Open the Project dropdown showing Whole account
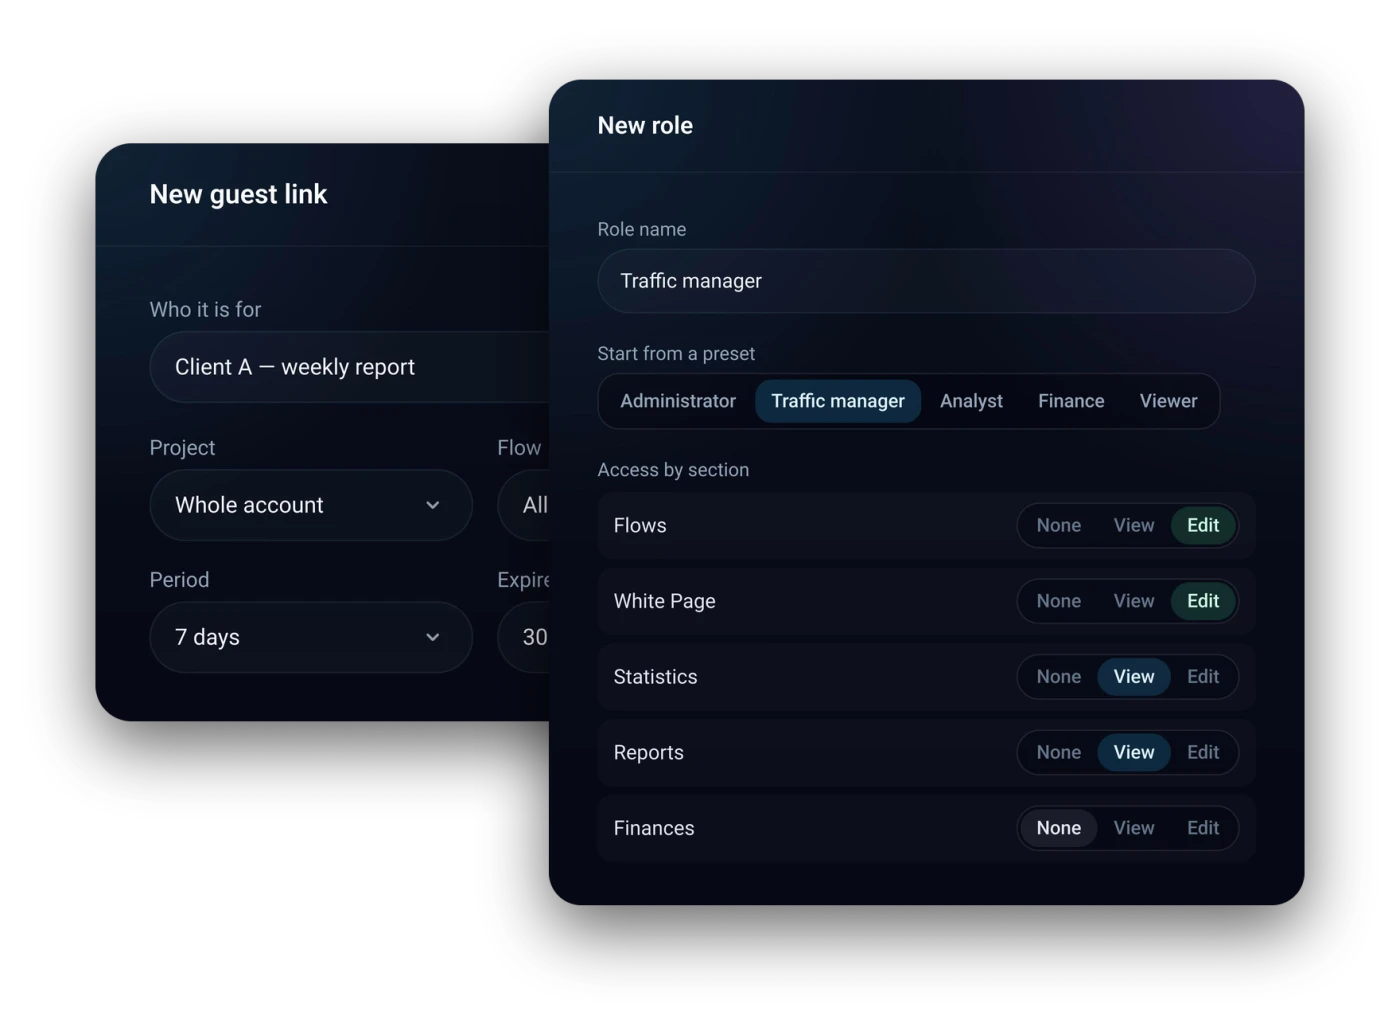 tap(311, 505)
